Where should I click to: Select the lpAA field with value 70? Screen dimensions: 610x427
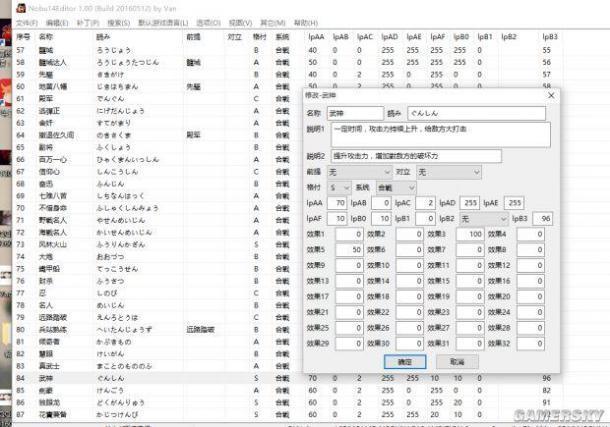pyautogui.click(x=336, y=202)
